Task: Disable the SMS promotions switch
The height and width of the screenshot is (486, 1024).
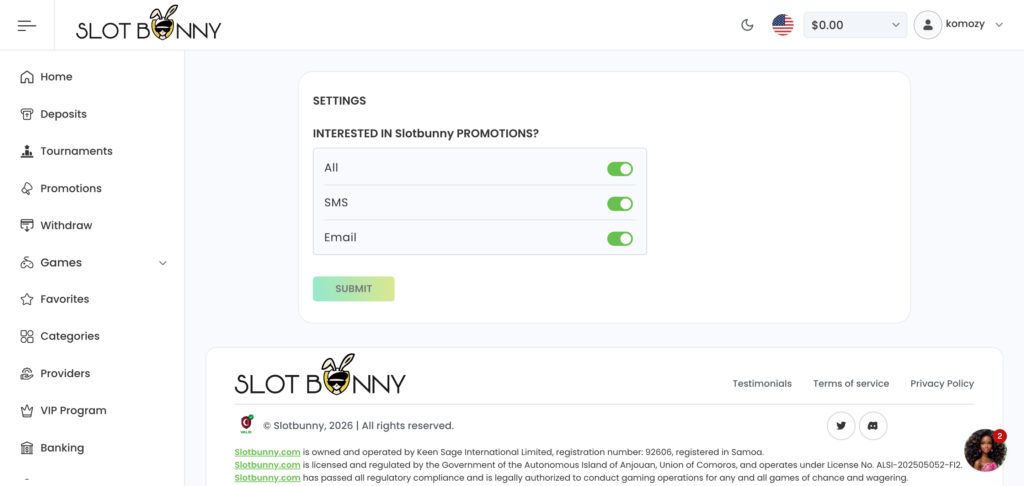Action: click(x=620, y=204)
